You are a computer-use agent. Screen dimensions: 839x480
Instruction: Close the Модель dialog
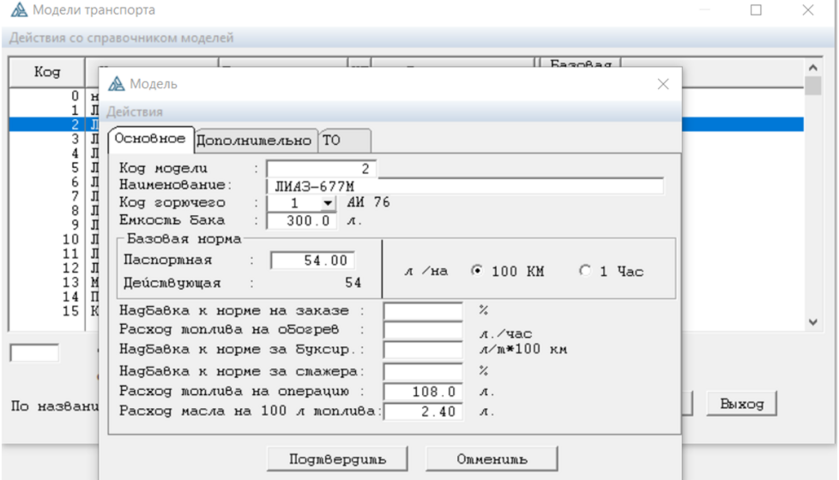(663, 84)
